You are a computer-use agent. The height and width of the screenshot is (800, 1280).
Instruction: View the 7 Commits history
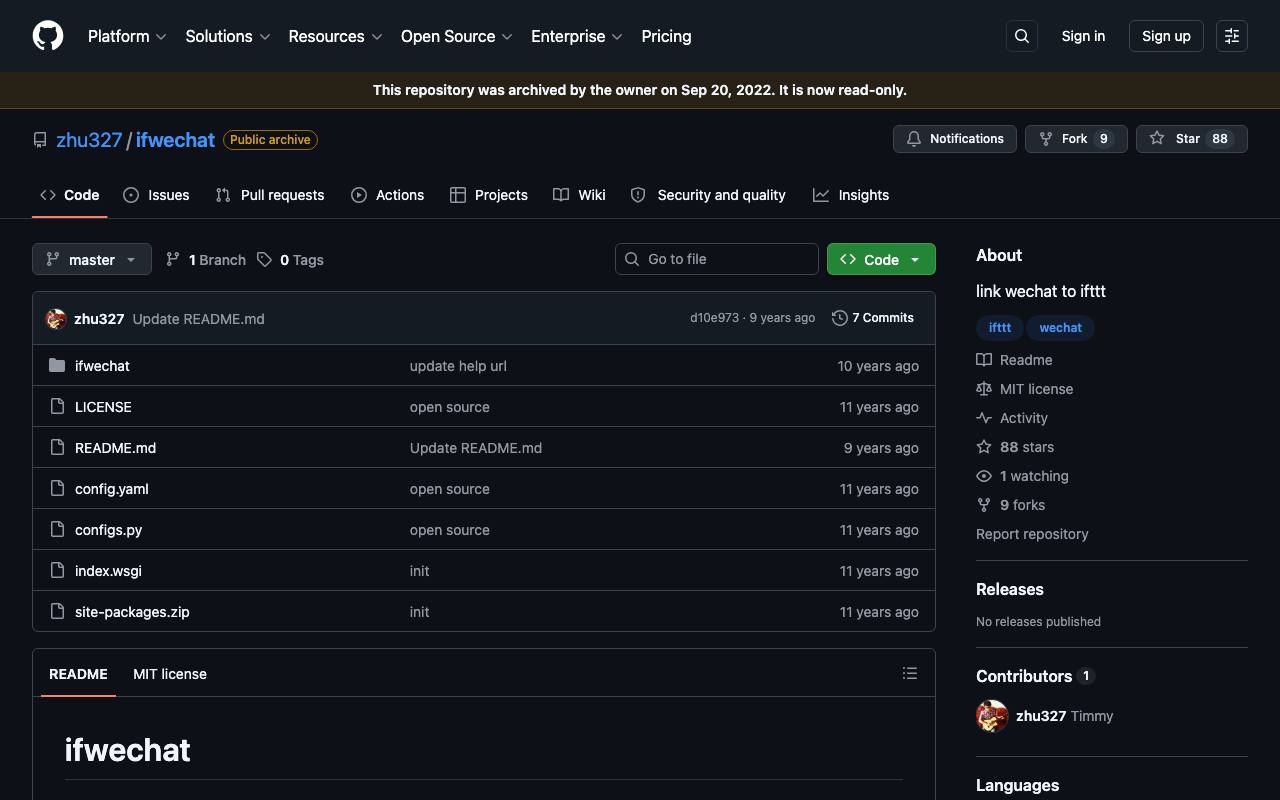click(873, 318)
